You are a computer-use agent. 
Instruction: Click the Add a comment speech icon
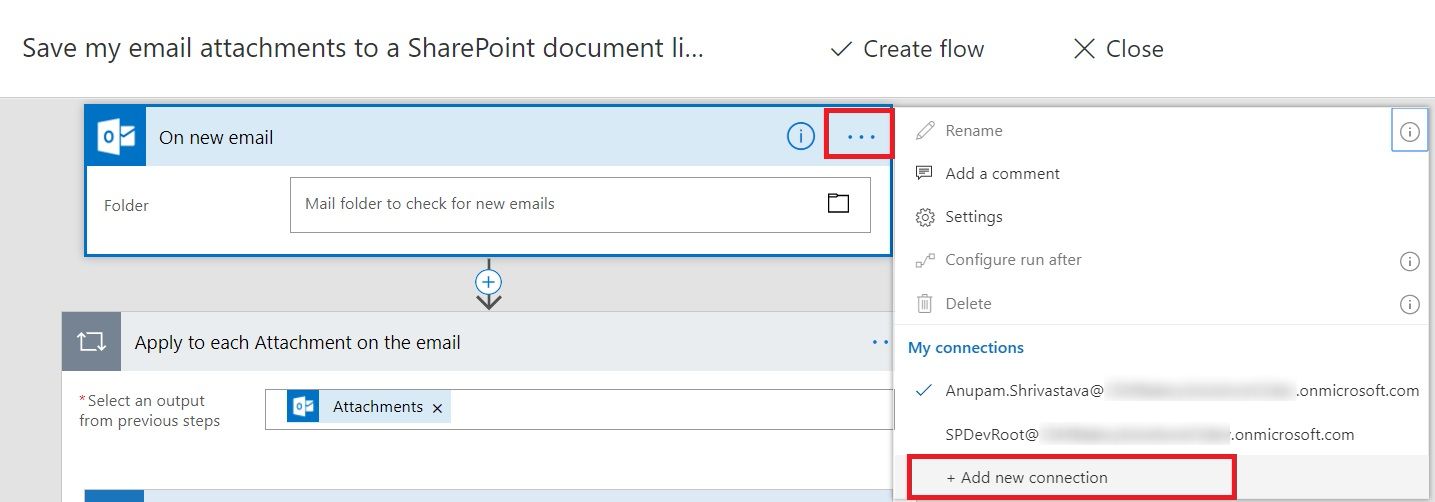click(x=925, y=173)
